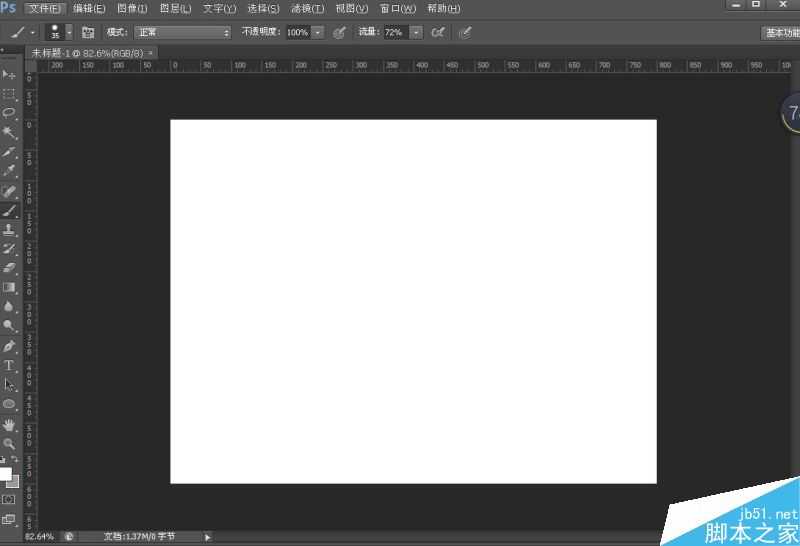Toggle pressure for opacity button
This screenshot has width=800, height=546.
(x=339, y=32)
